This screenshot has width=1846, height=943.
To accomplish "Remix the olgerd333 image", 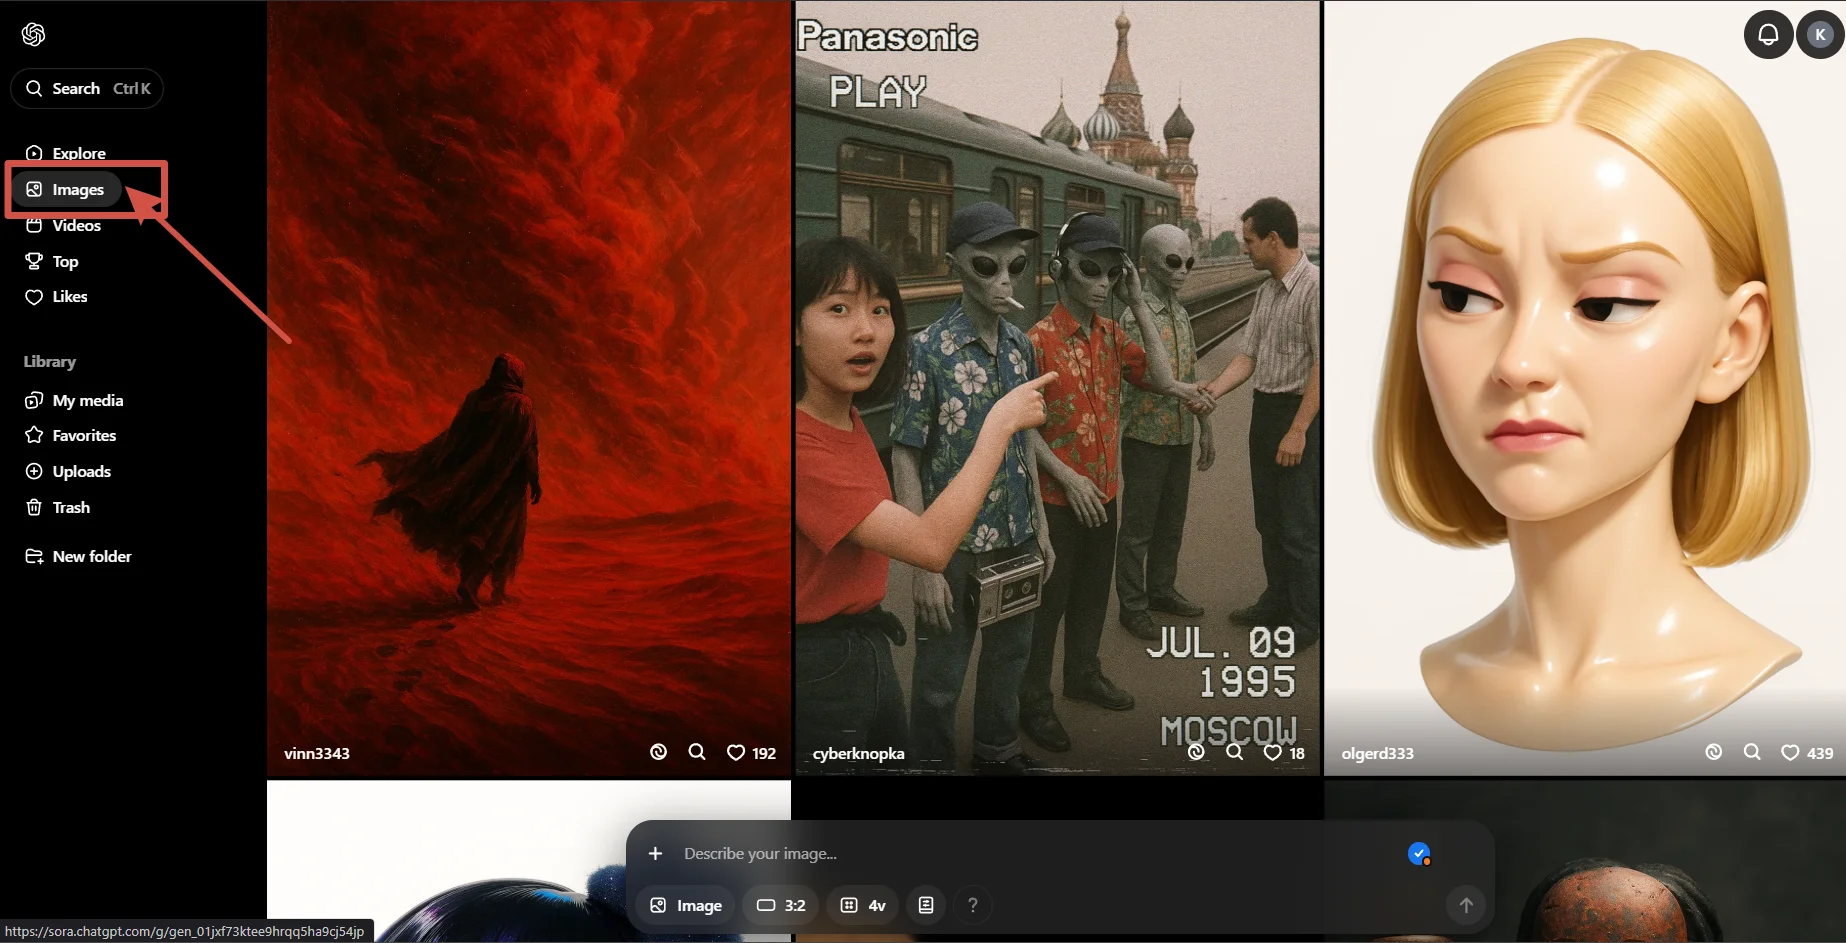I will (x=1713, y=752).
